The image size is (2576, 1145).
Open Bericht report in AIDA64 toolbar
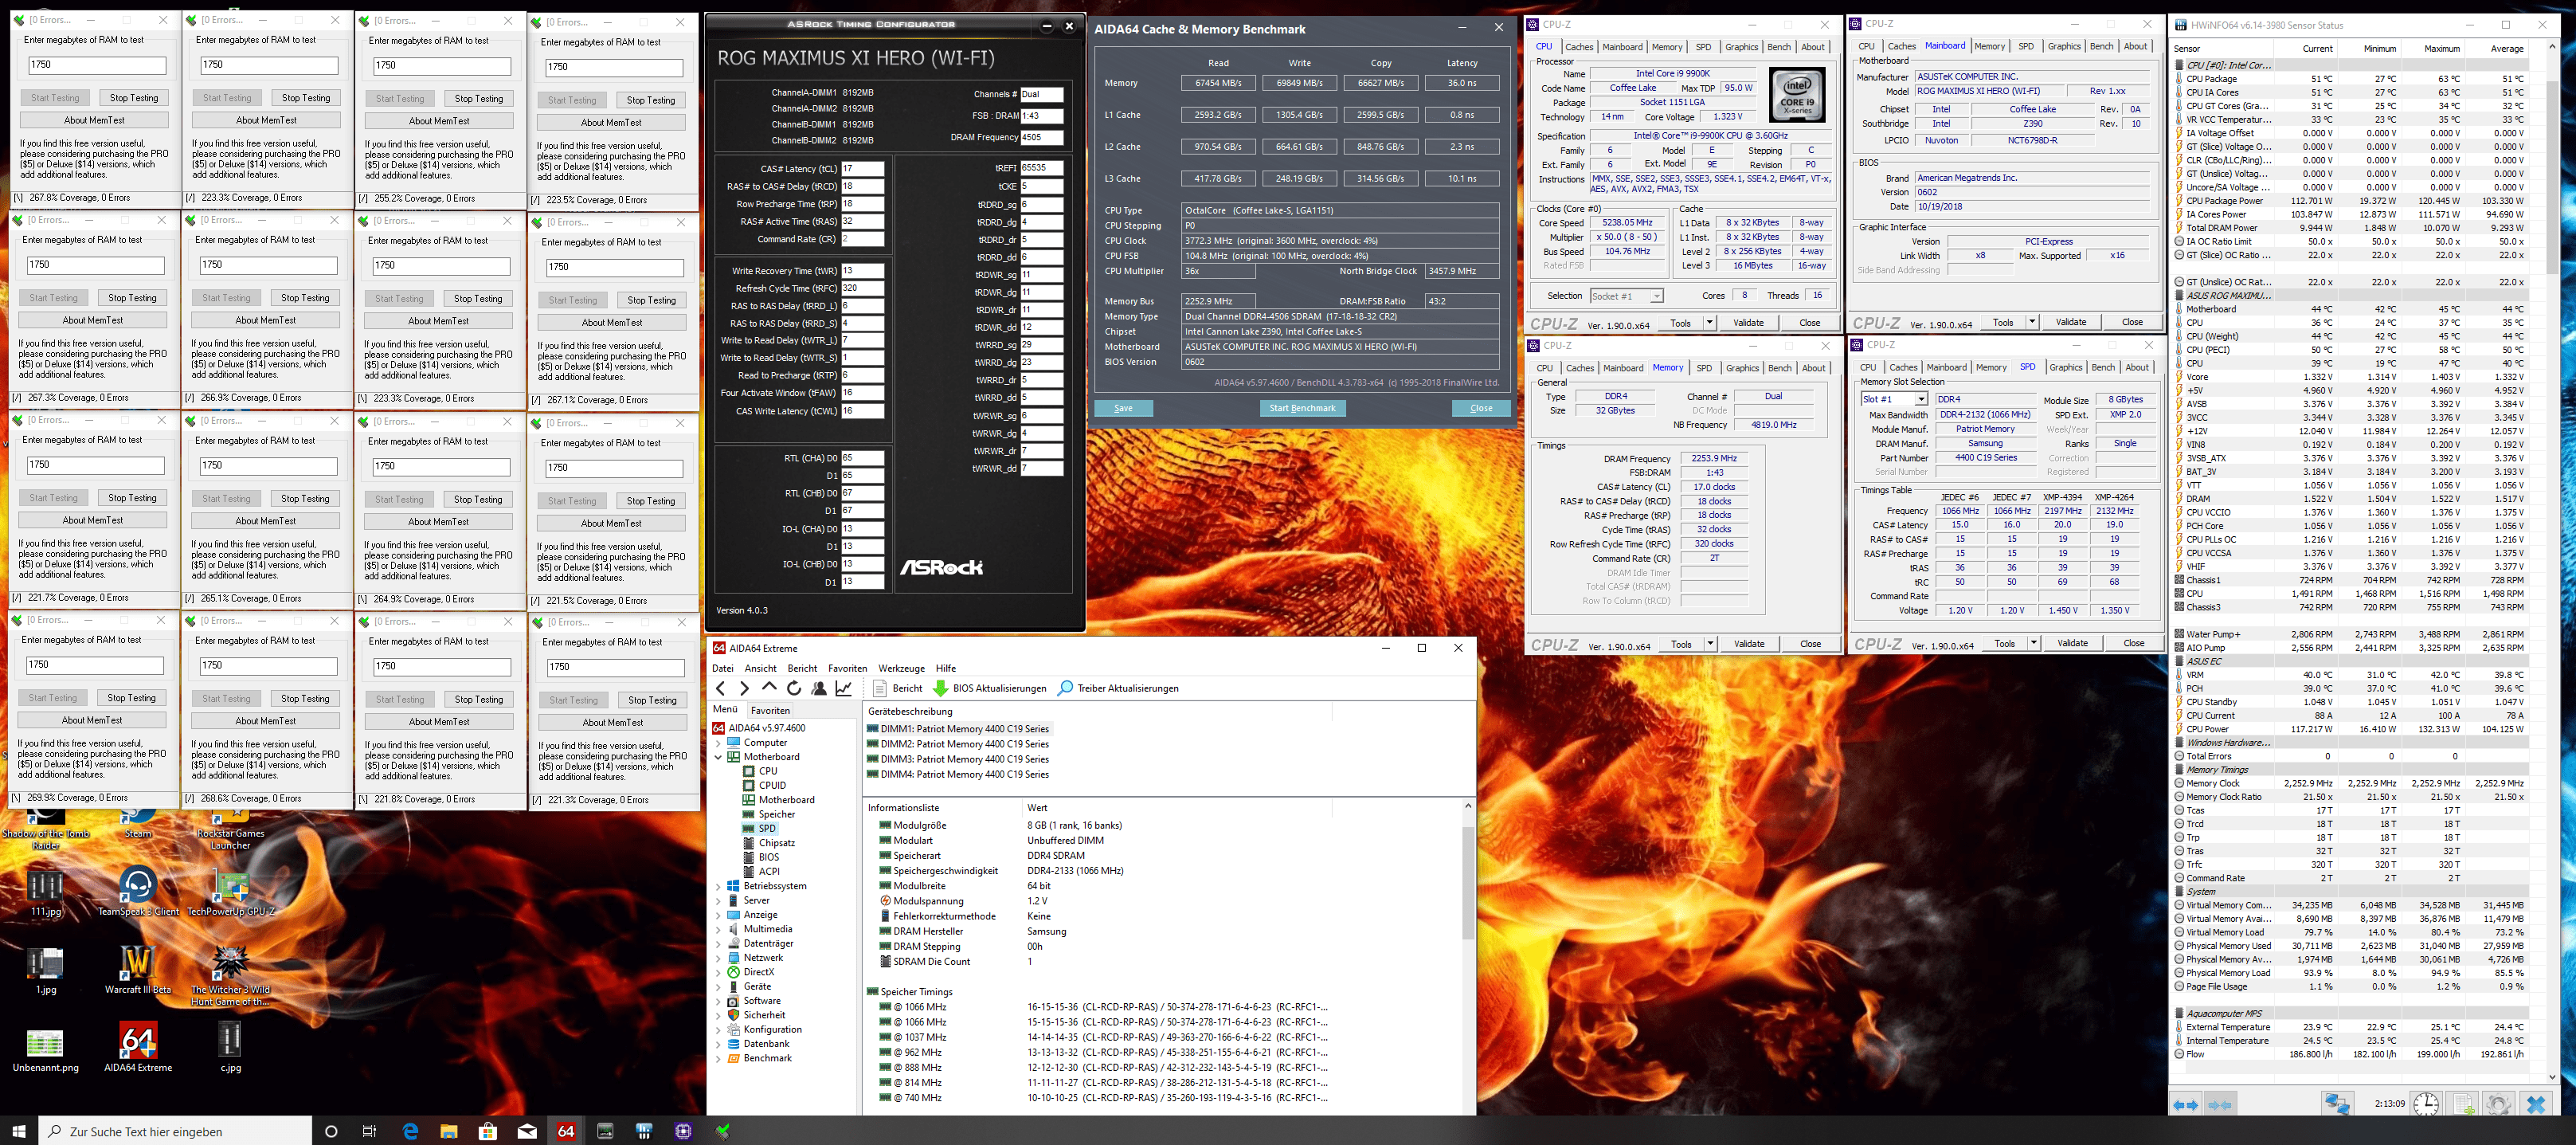click(x=898, y=688)
